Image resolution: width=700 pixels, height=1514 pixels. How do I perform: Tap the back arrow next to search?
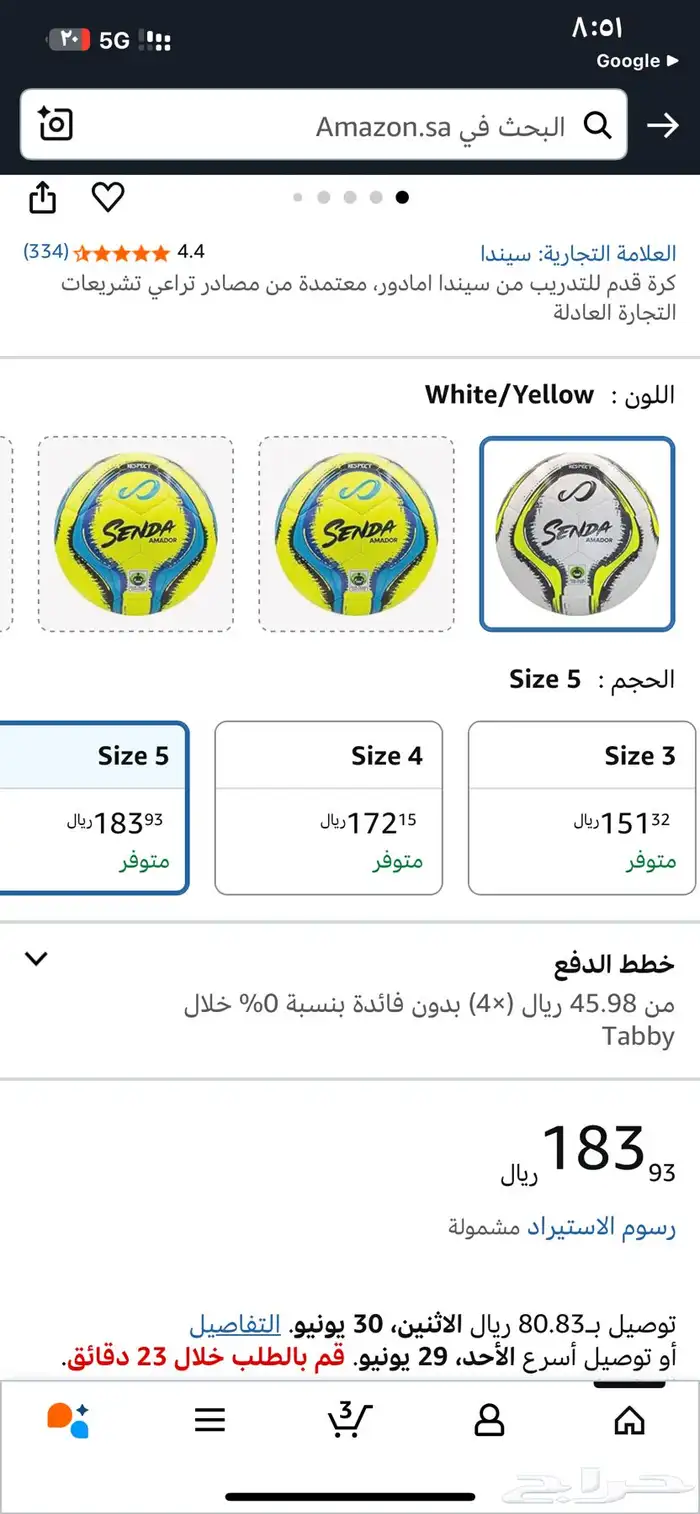(x=663, y=126)
